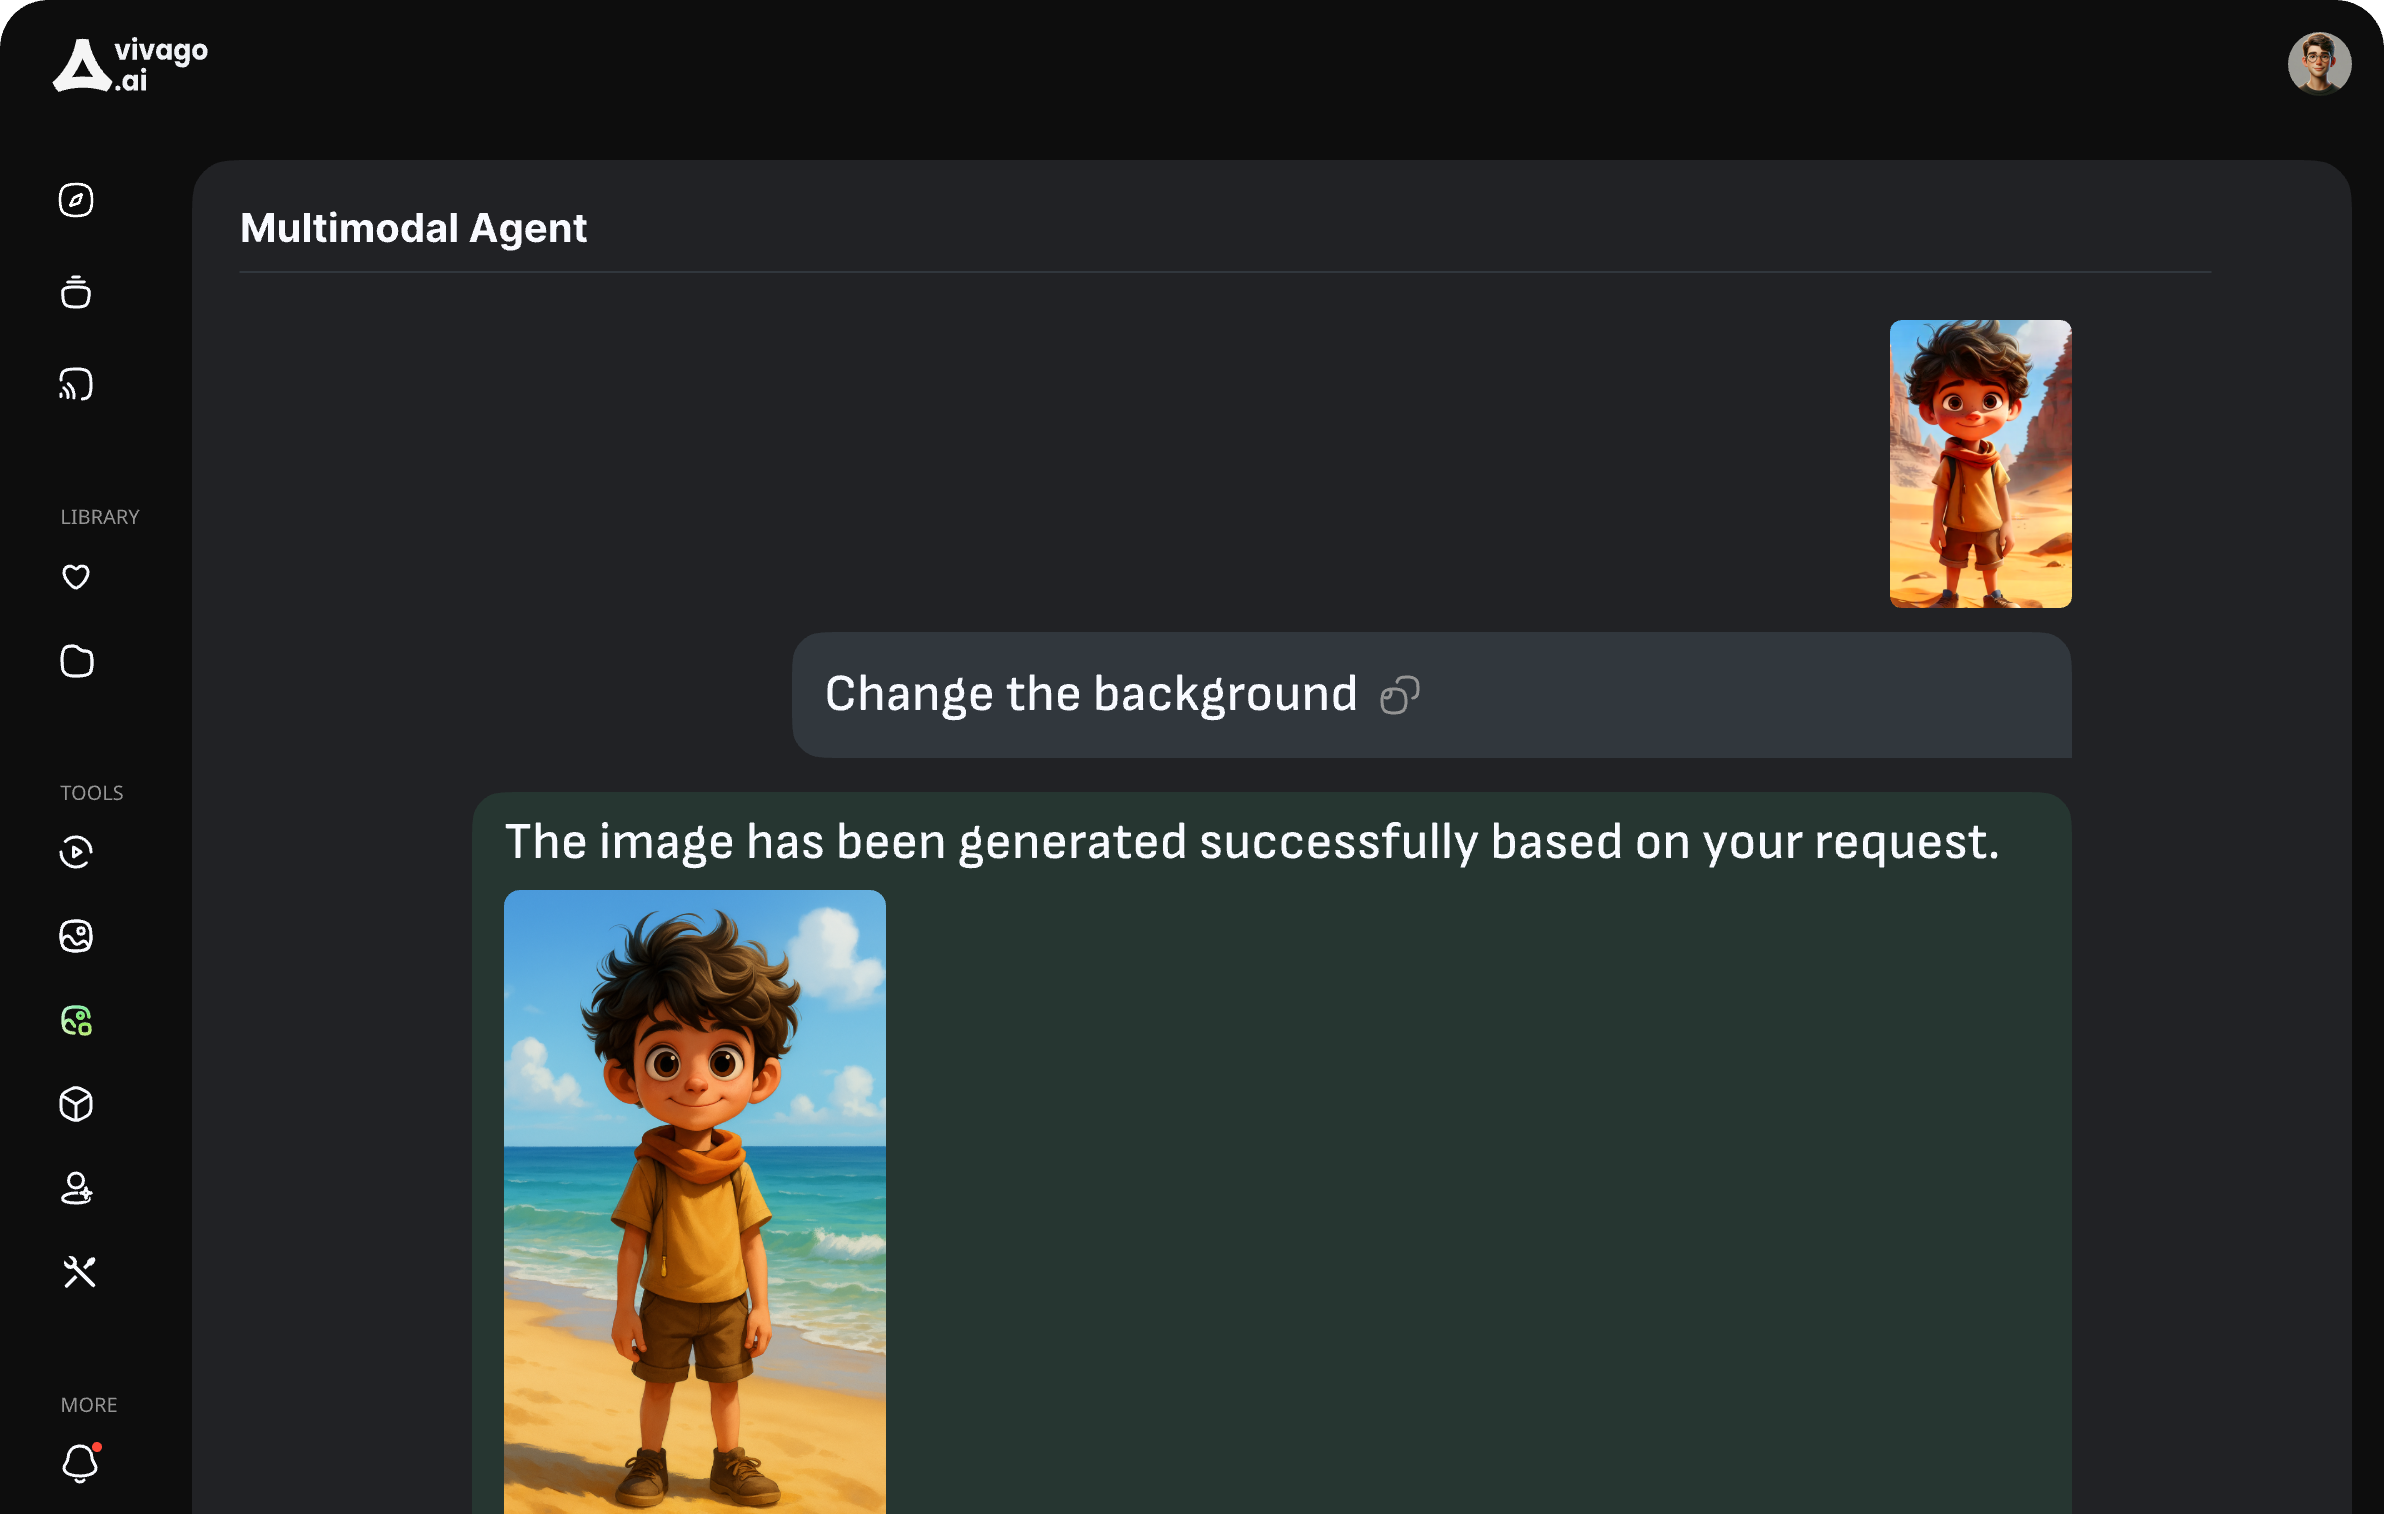Open the Library folder icon

[x=76, y=661]
